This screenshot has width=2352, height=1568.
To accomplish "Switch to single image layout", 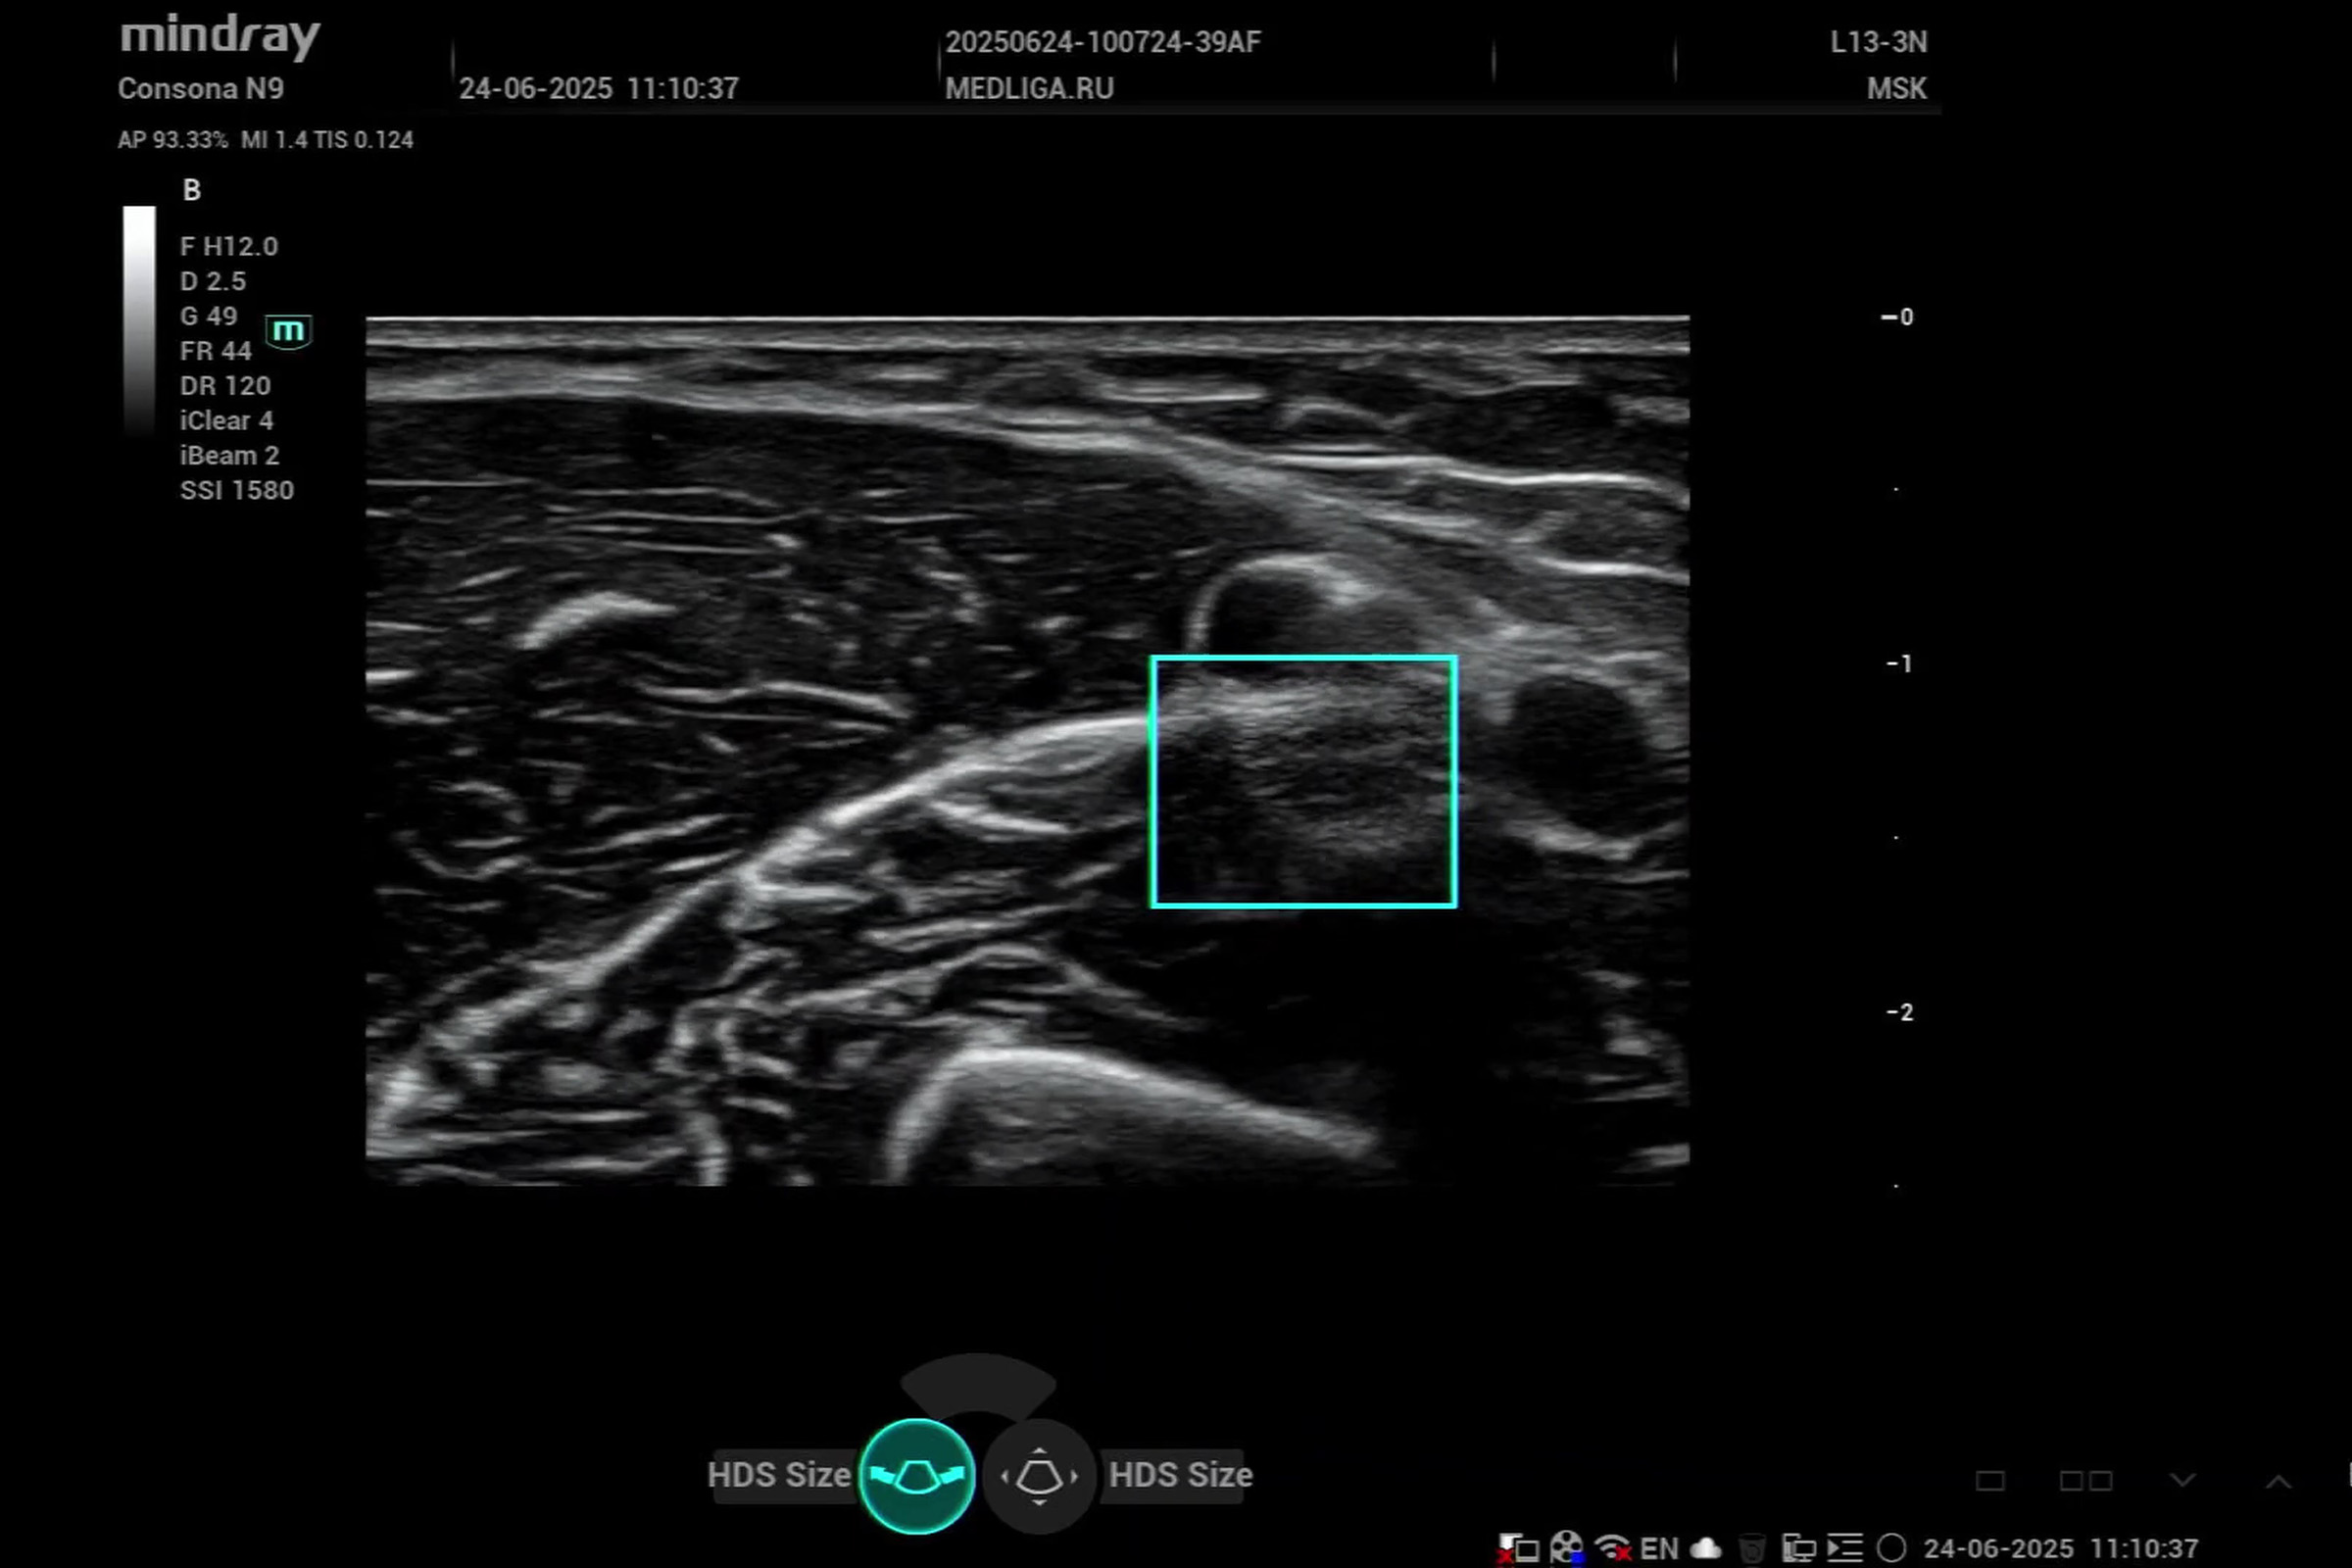I will pyautogui.click(x=1990, y=1481).
